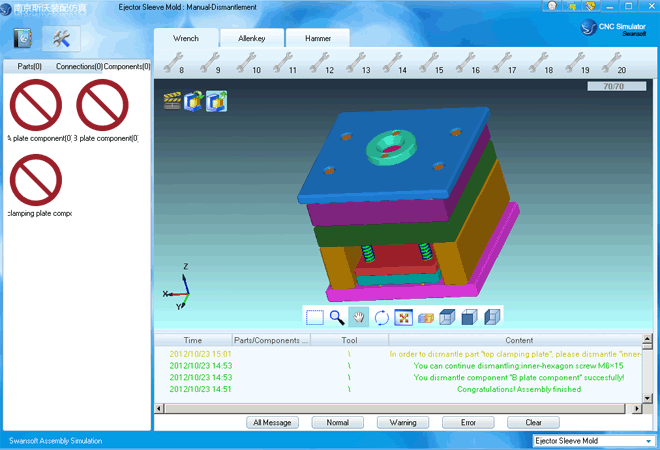The image size is (660, 450).
Task: Click the All Message filter button
Action: click(x=271, y=422)
